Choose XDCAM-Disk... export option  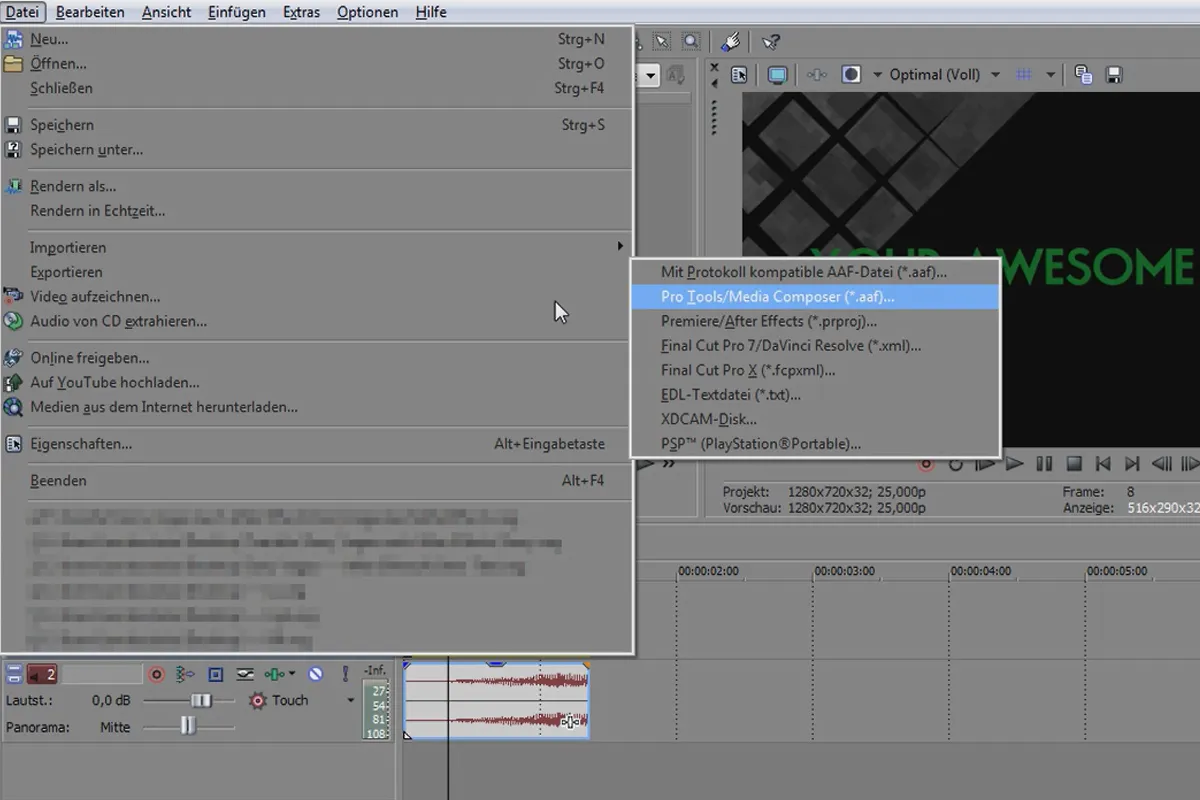815,419
